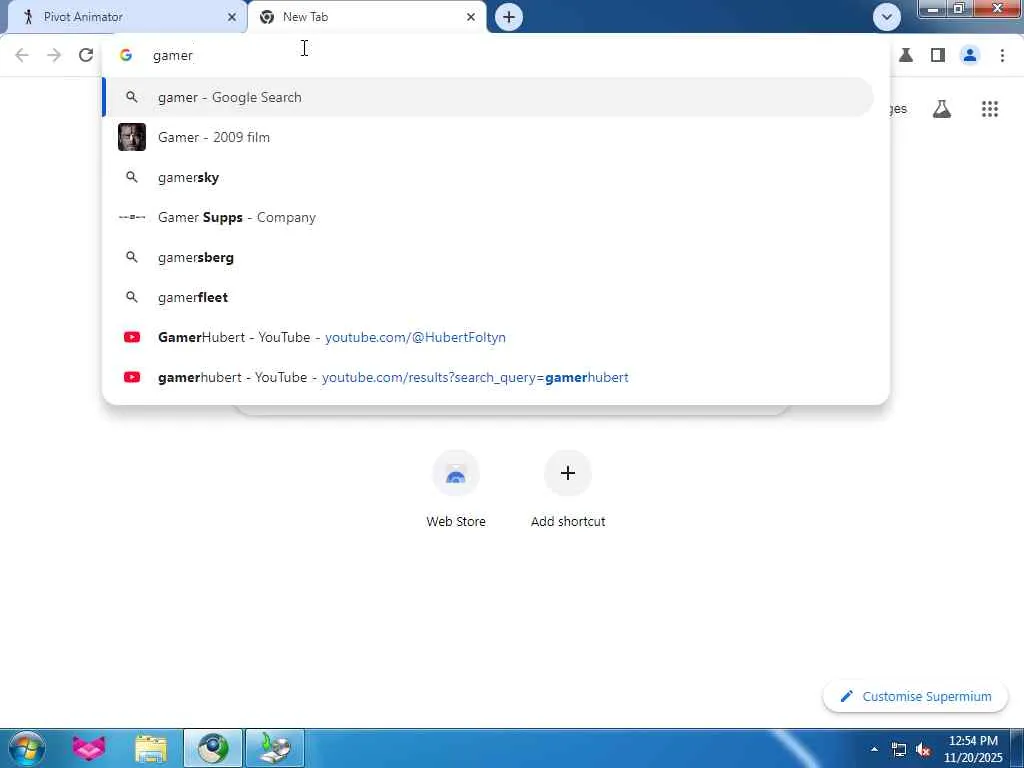Open the profile avatar menu
Image resolution: width=1024 pixels, height=768 pixels.
970,56
